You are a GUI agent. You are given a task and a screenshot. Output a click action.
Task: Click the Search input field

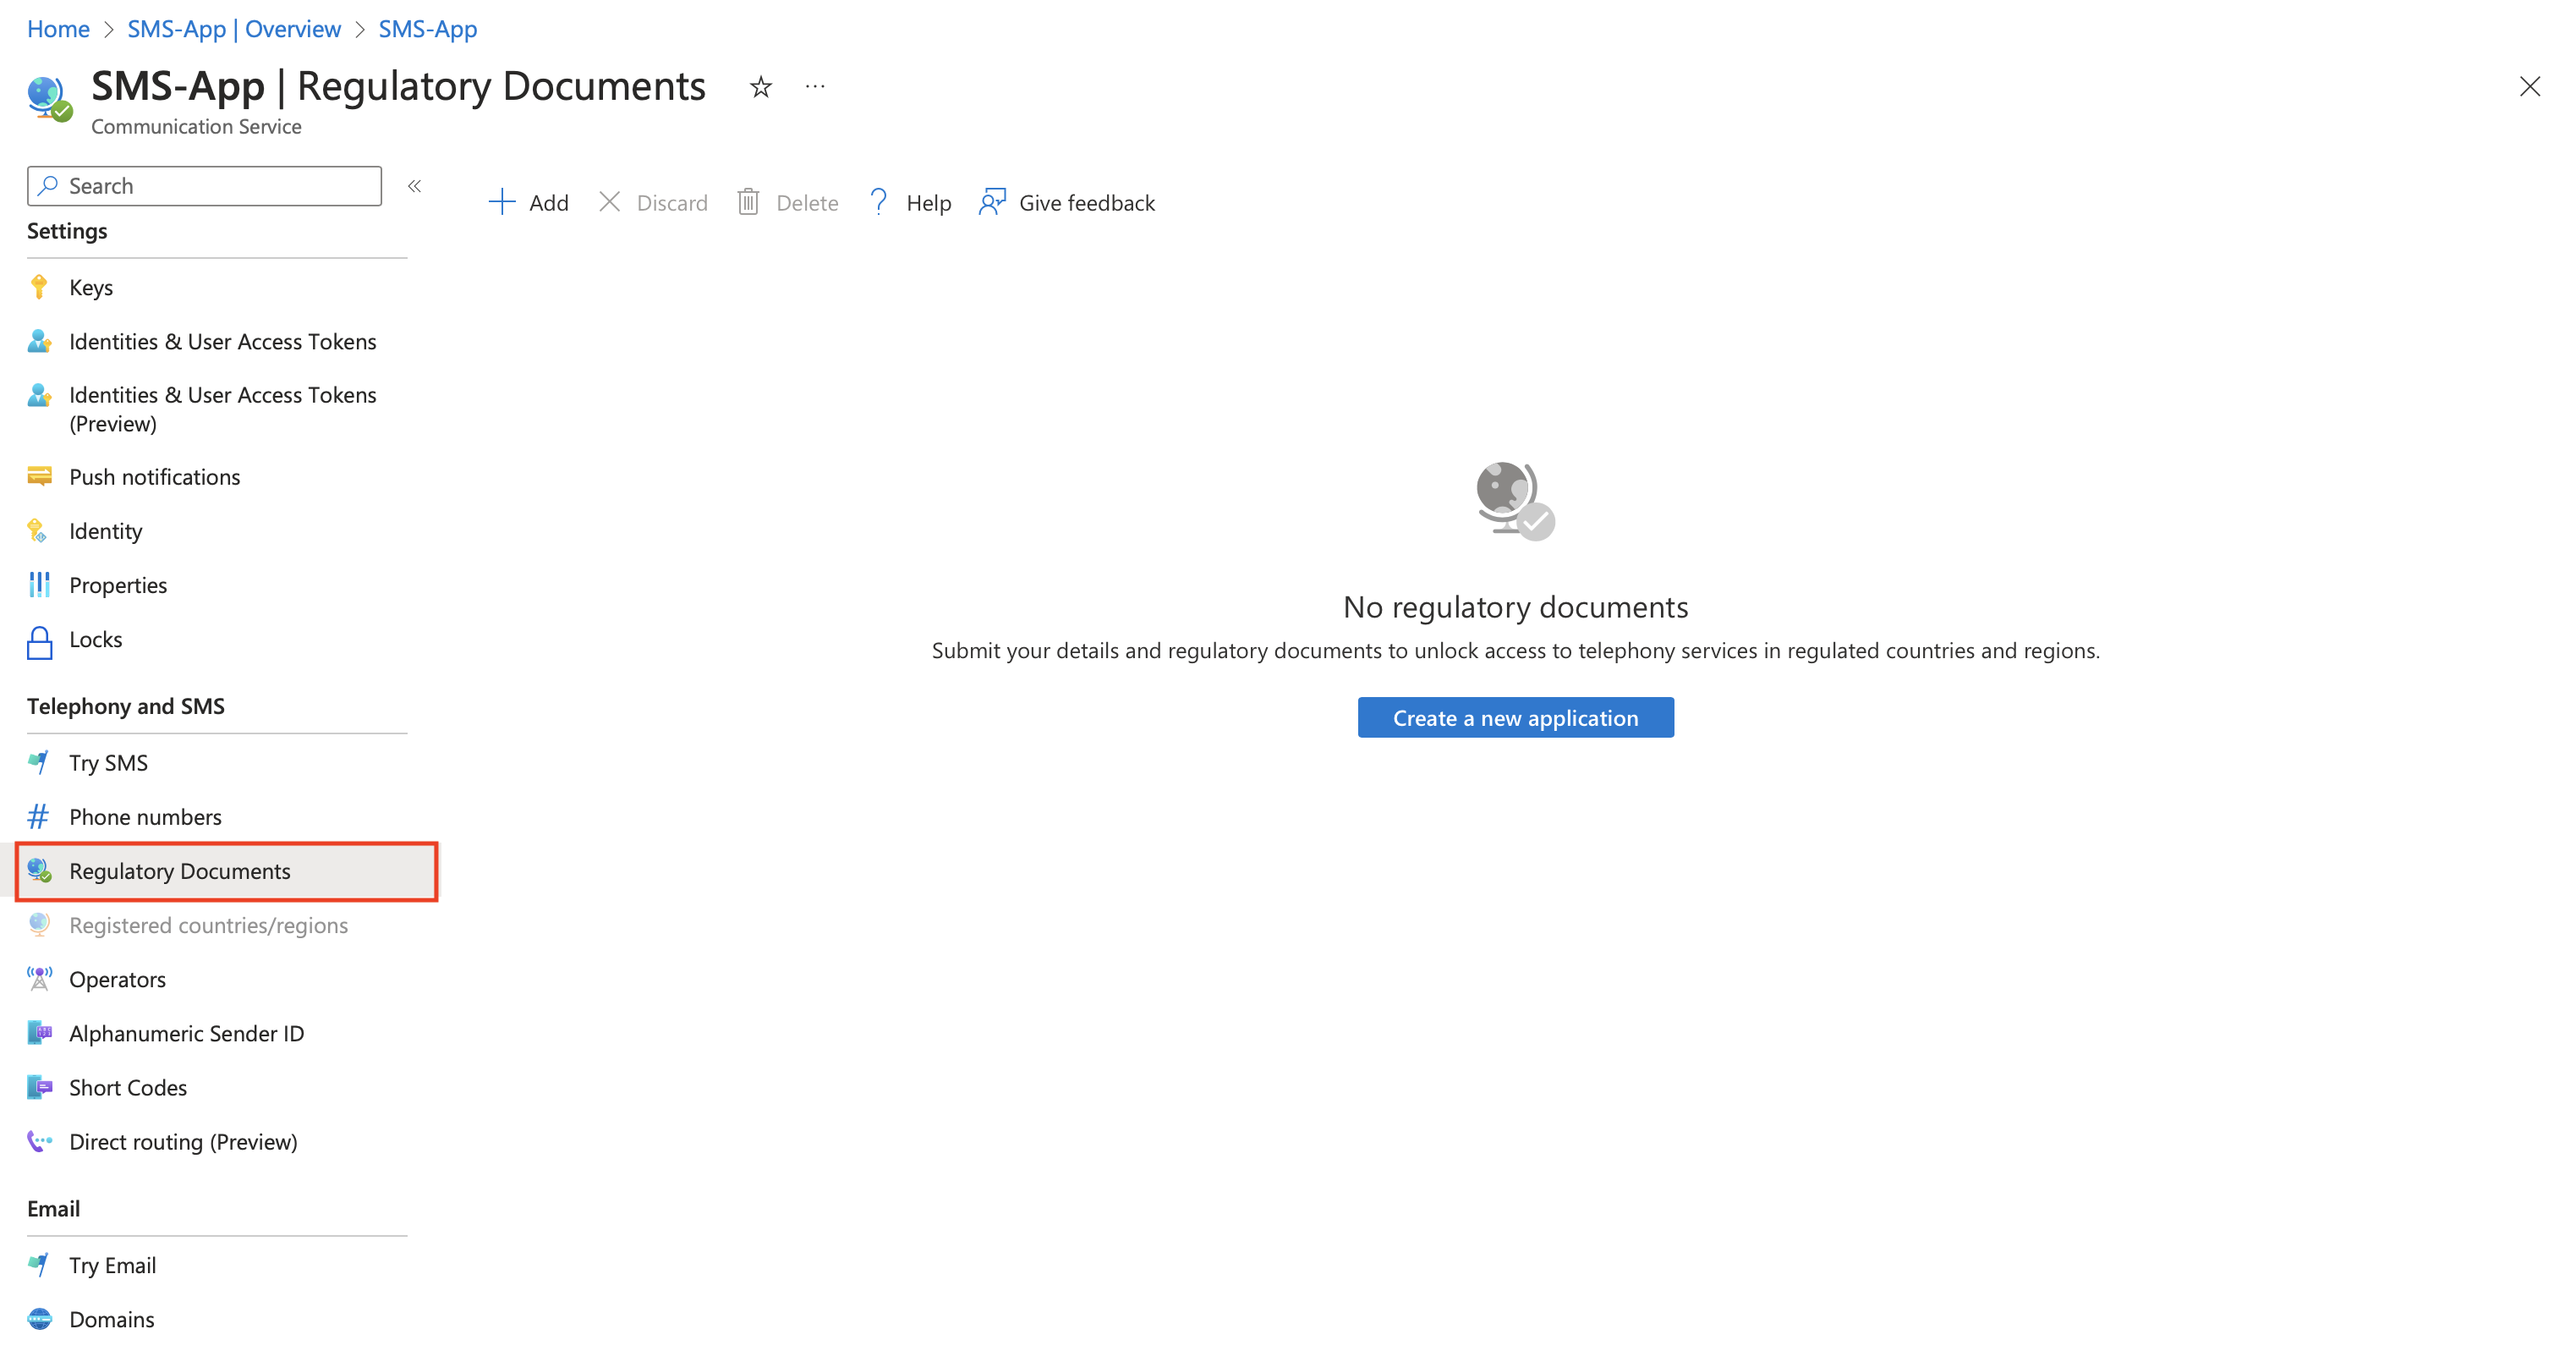[205, 184]
